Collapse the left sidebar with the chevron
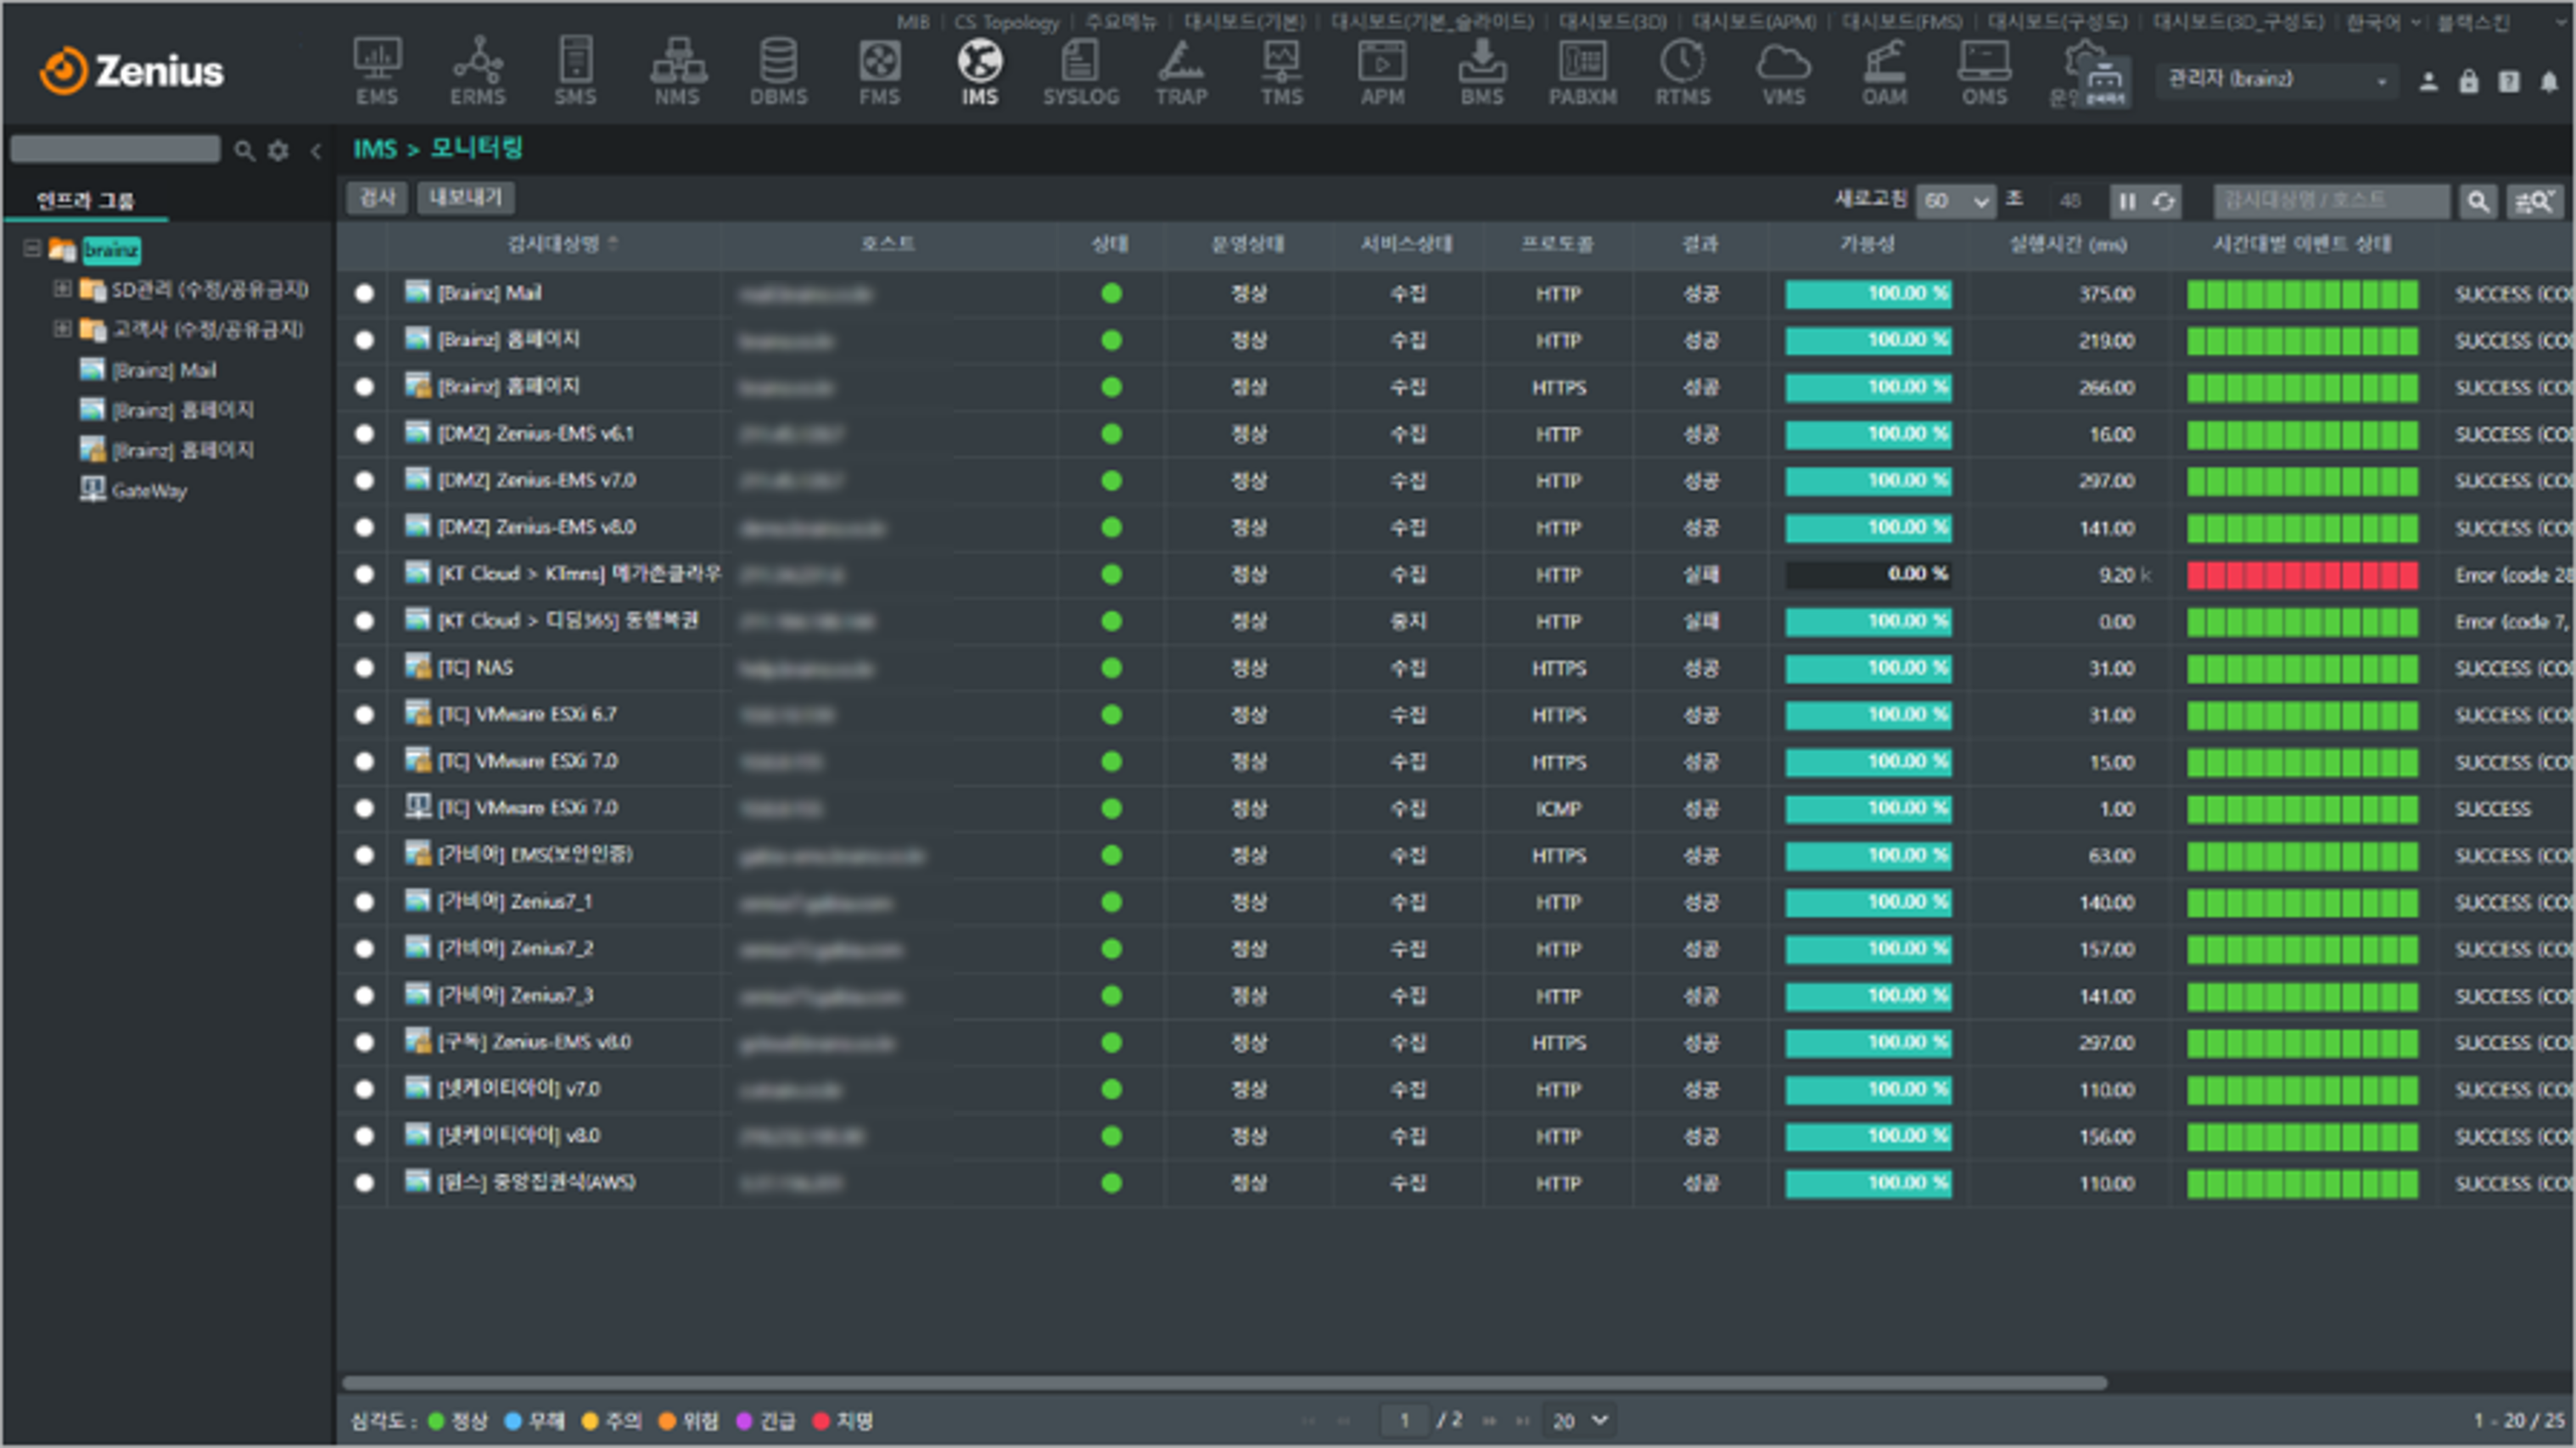The height and width of the screenshot is (1448, 2576). (316, 150)
